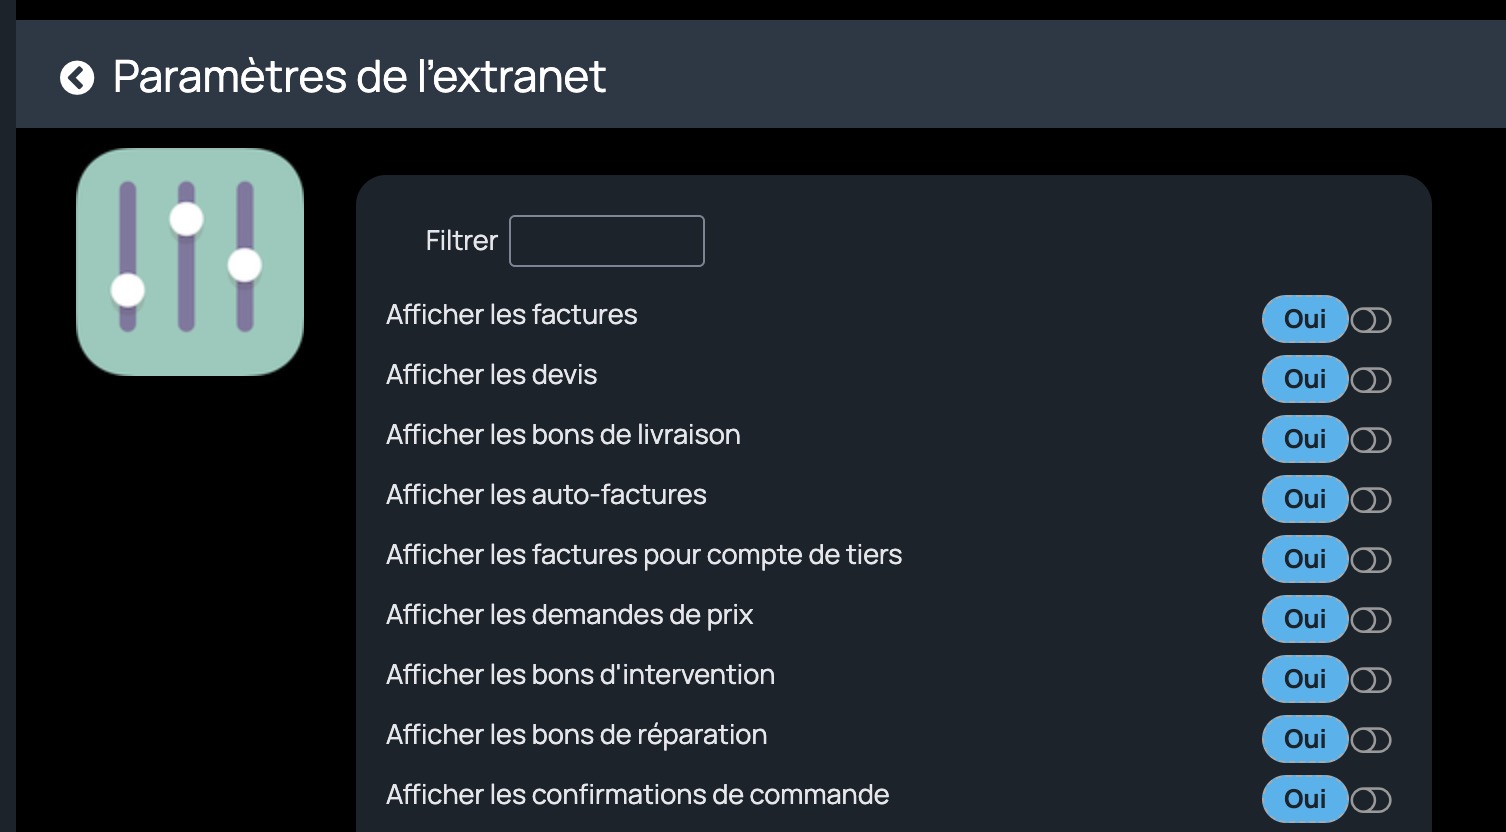This screenshot has height=832, width=1506.
Task: Click the Oui badge for Afficher les auto-factures
Action: click(1305, 499)
